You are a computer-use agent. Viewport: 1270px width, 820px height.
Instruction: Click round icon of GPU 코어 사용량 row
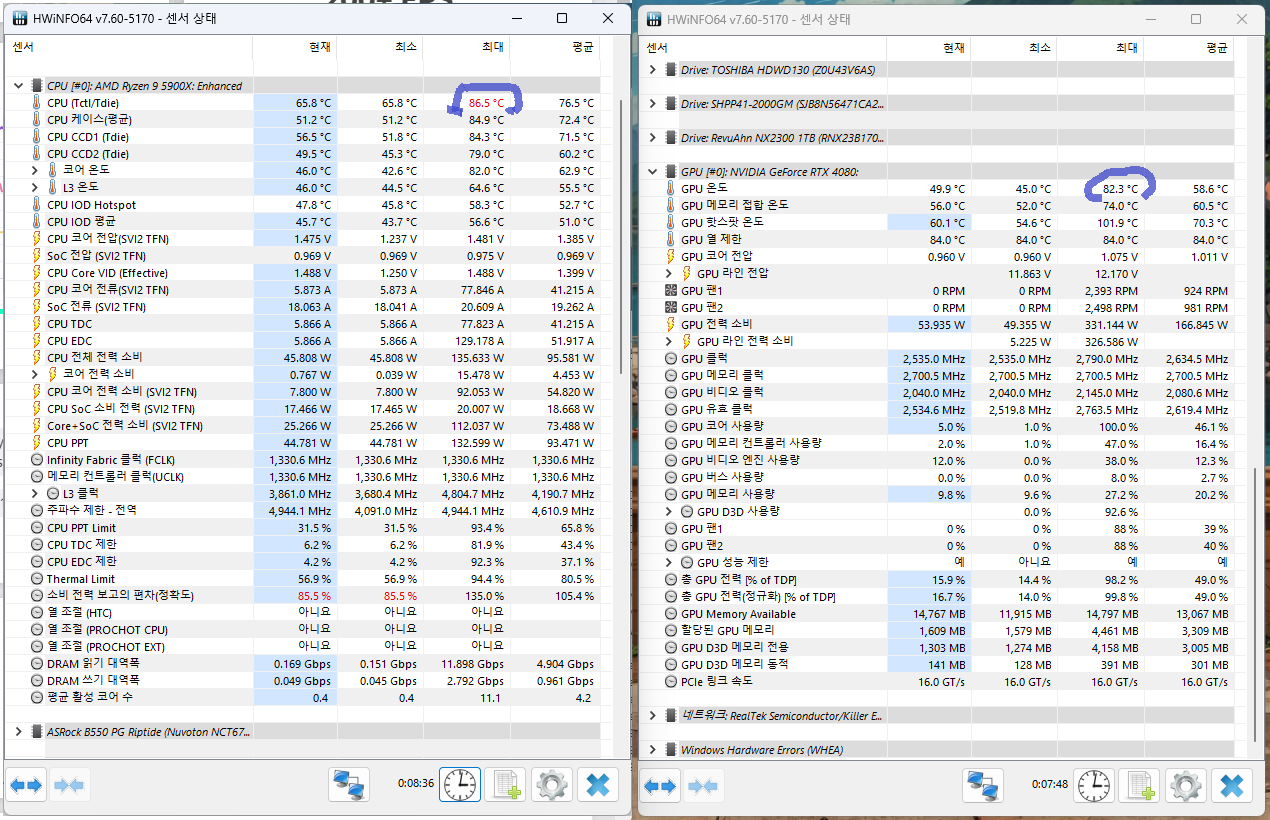coord(671,426)
